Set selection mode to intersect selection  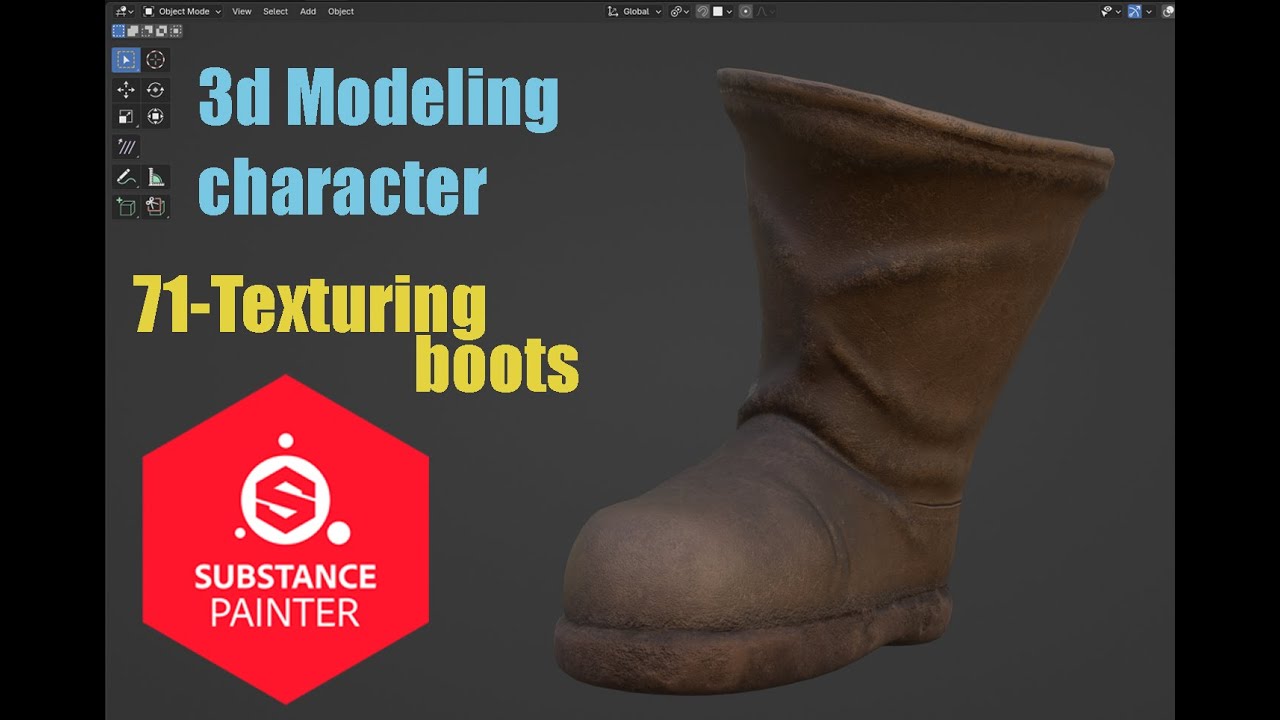pyautogui.click(x=176, y=31)
